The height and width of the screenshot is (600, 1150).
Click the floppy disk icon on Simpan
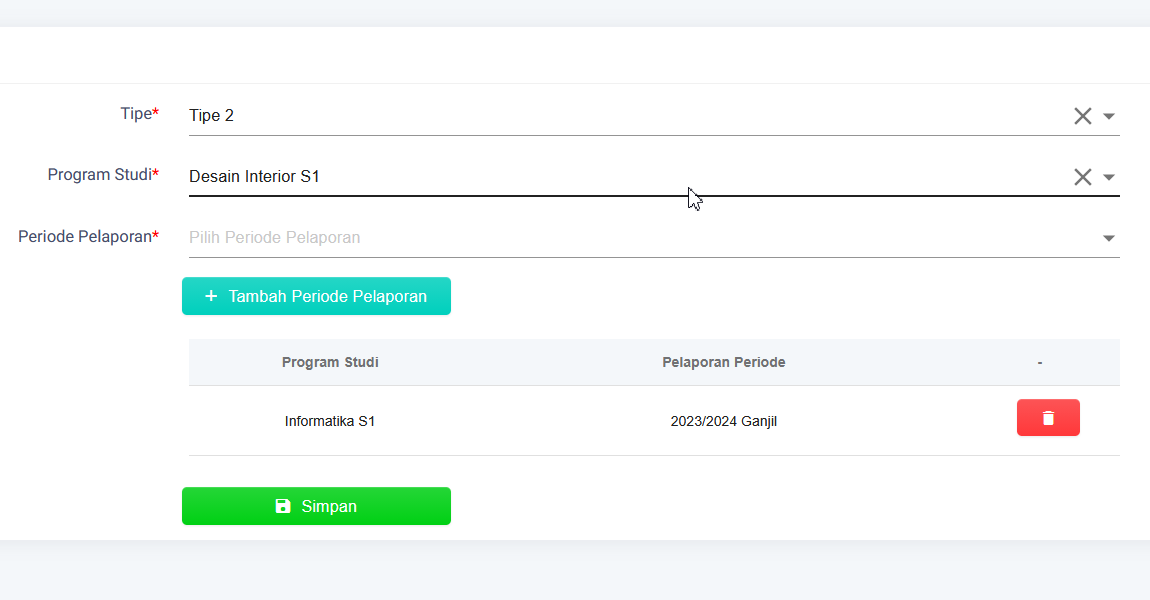coord(283,506)
